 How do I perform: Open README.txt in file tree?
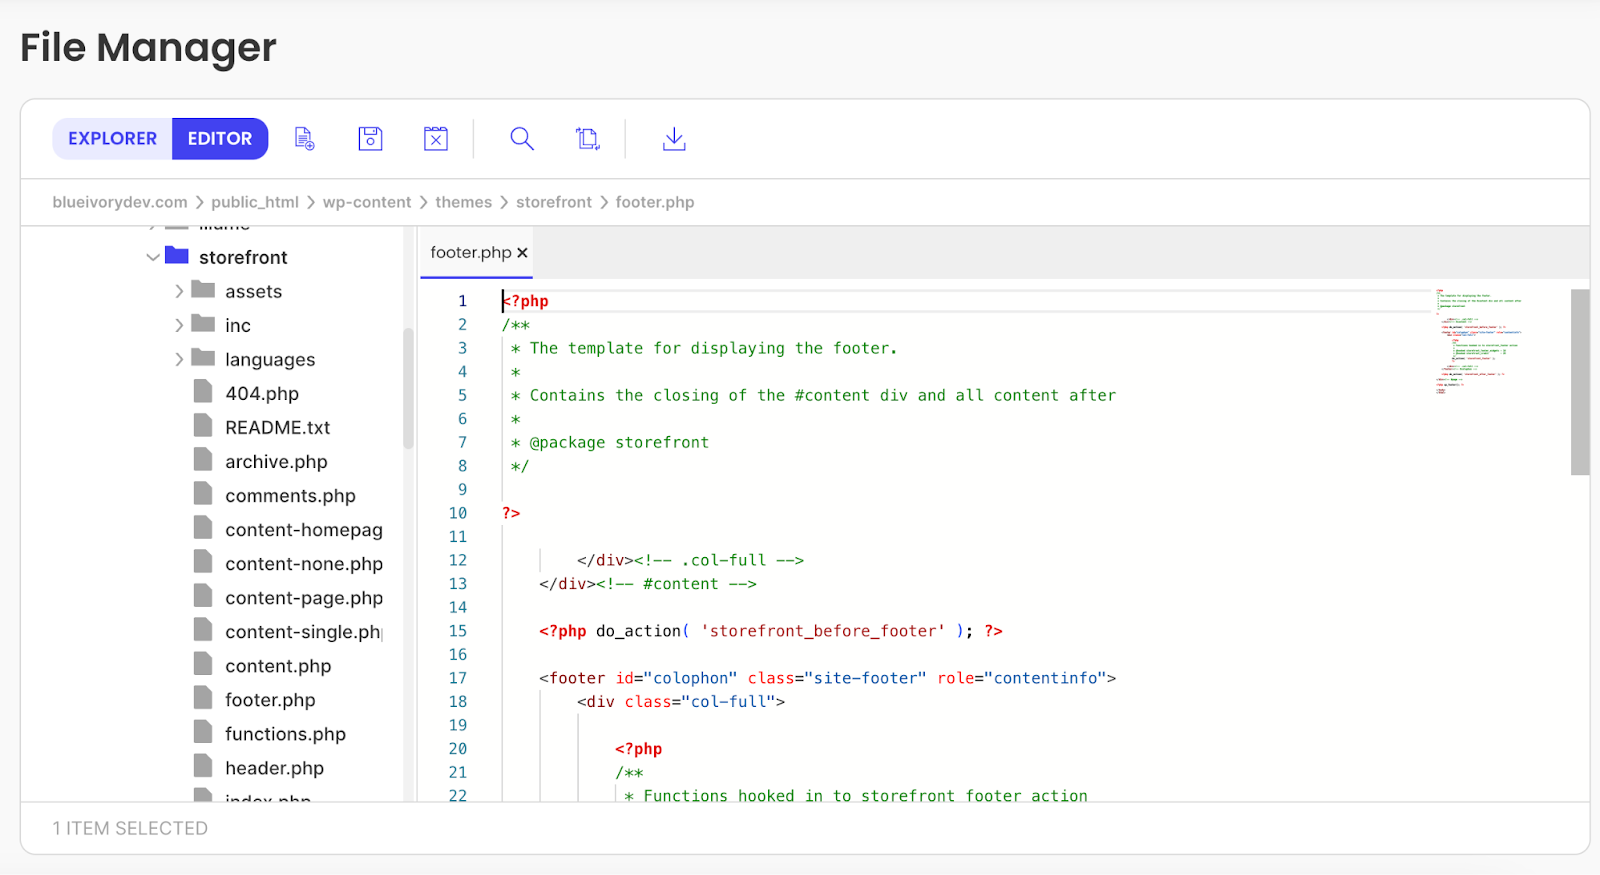pyautogui.click(x=277, y=428)
